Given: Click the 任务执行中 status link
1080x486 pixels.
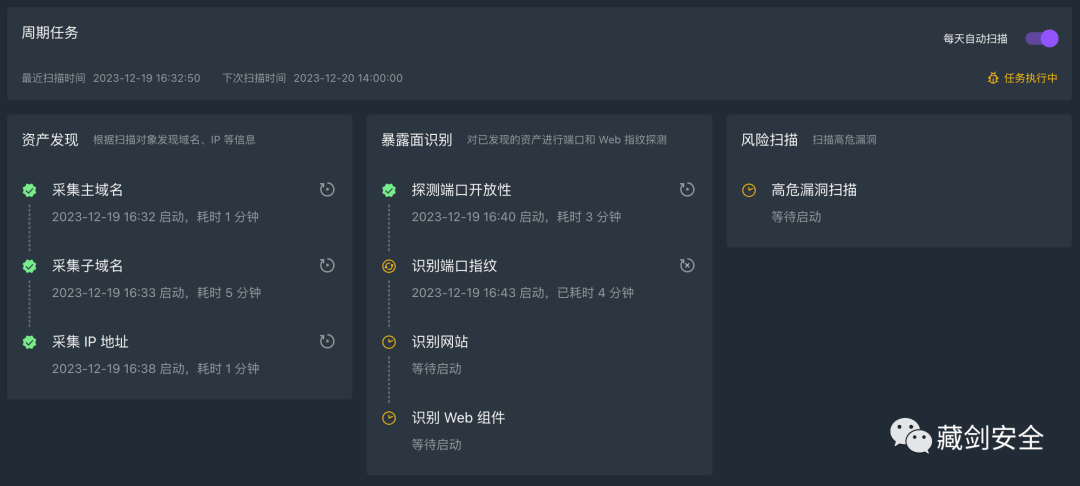Looking at the screenshot, I should click(x=1030, y=78).
